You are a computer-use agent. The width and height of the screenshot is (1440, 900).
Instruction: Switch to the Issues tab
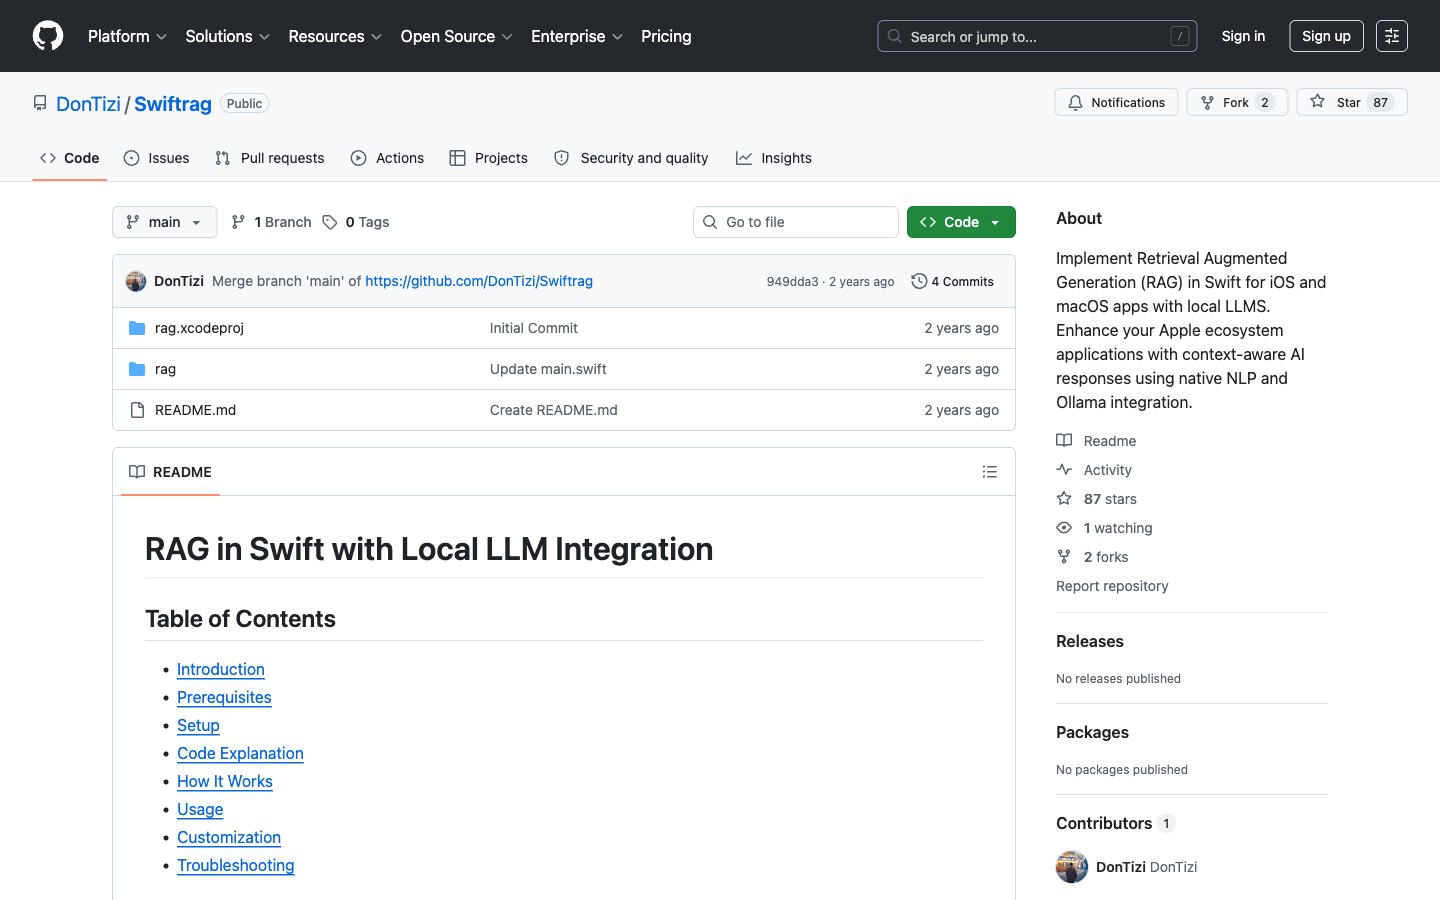tap(156, 158)
